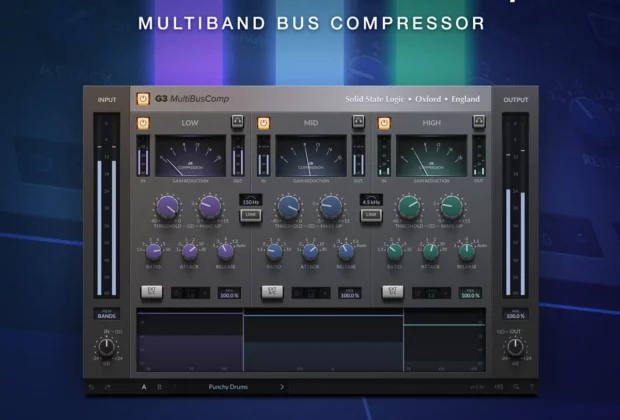Click the Solid State Logic Oxford England text

[412, 99]
